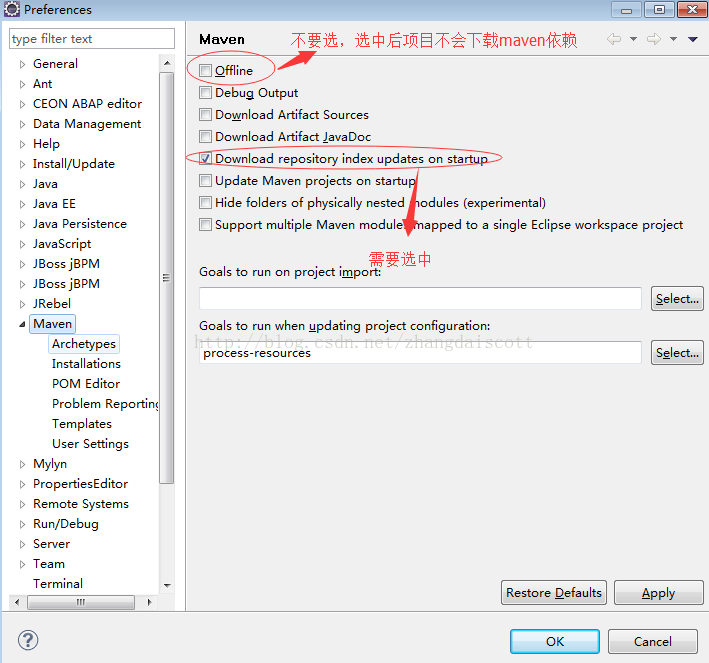Click the horizontal scroll right arrow
The width and height of the screenshot is (709, 663).
tap(149, 602)
